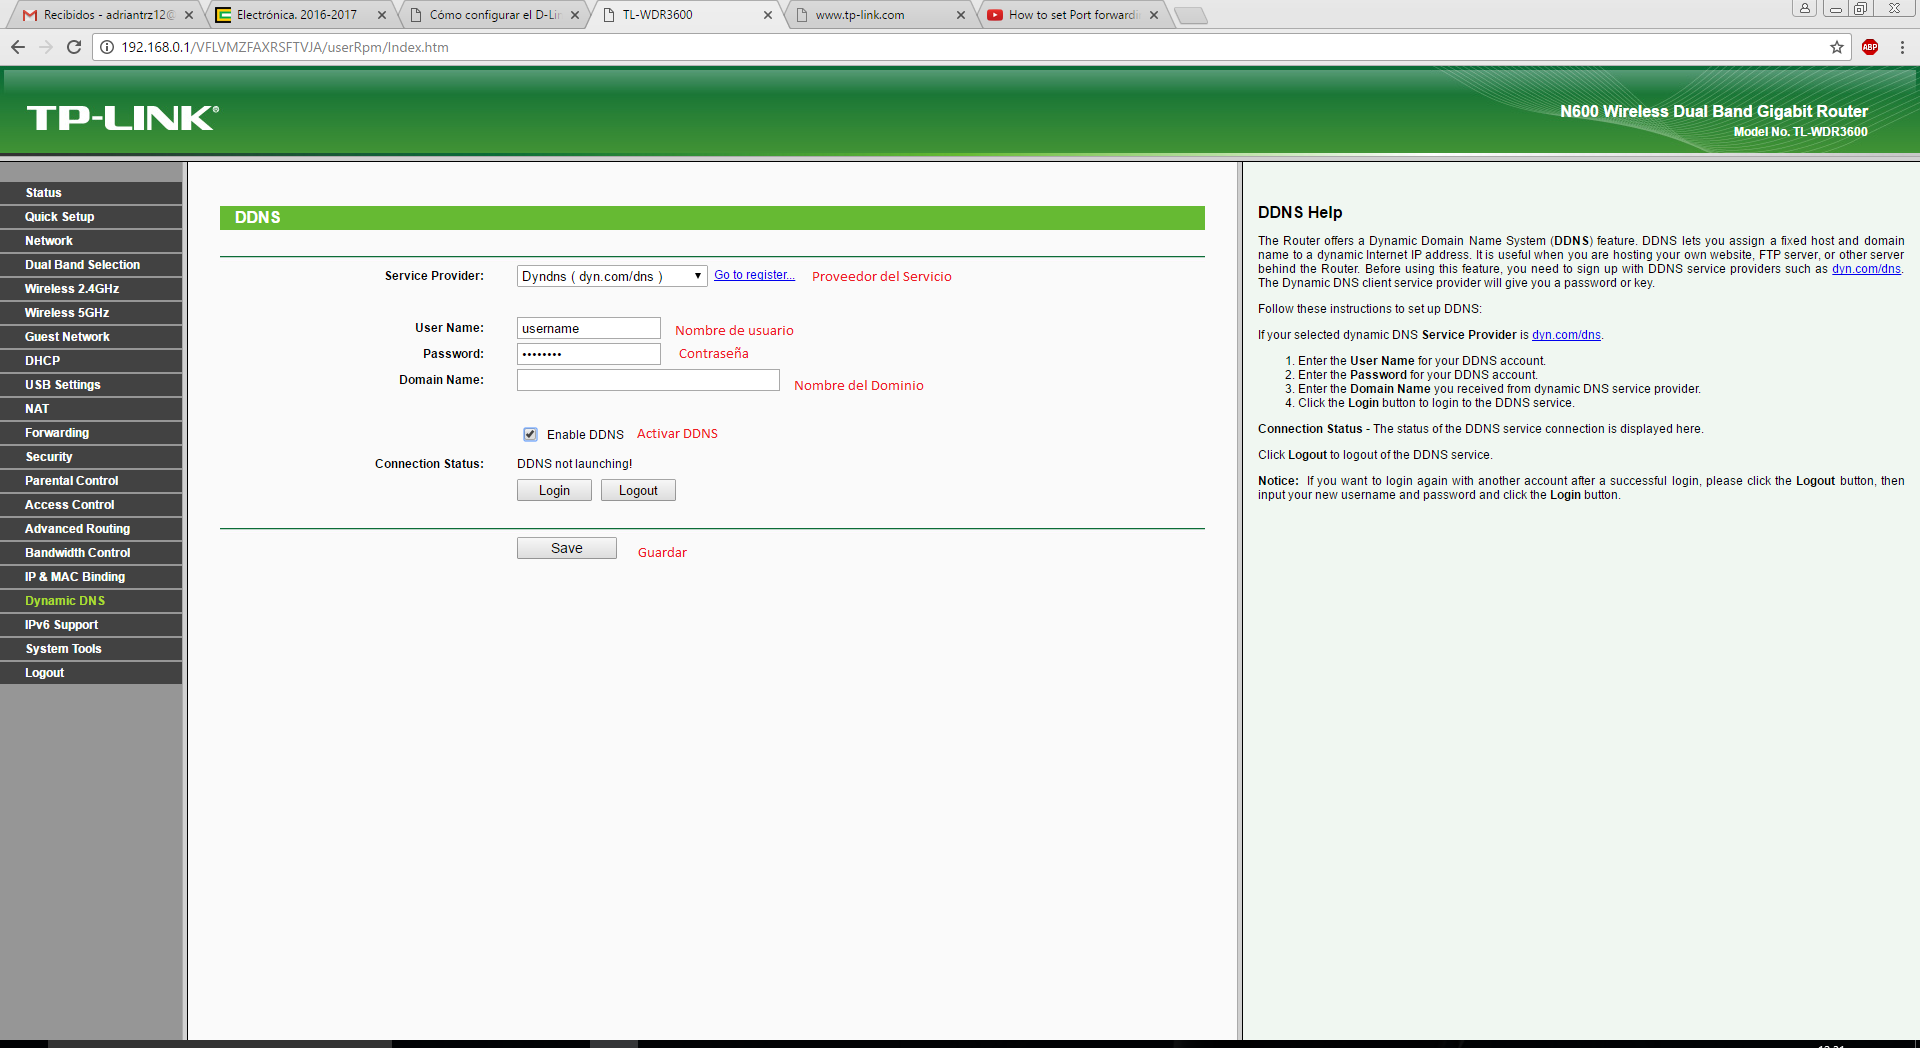Open Status menu item
This screenshot has height=1048, width=1920.
[91, 193]
